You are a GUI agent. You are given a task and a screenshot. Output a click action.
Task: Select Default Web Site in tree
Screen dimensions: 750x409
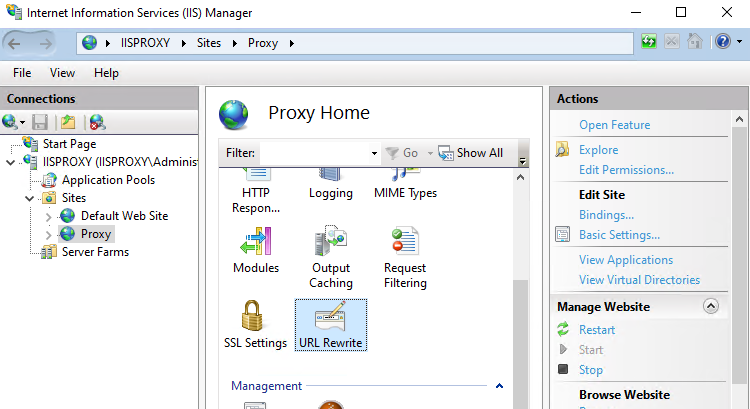click(124, 216)
